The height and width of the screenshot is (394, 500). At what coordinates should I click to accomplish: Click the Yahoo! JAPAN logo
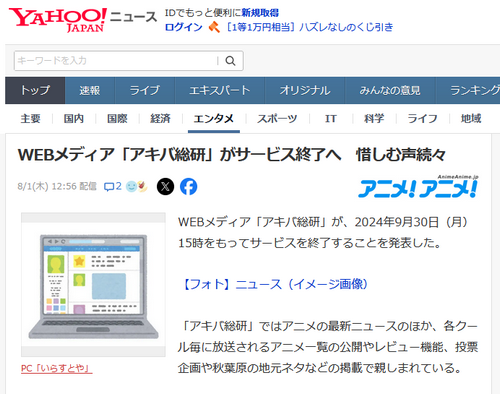coord(57,20)
